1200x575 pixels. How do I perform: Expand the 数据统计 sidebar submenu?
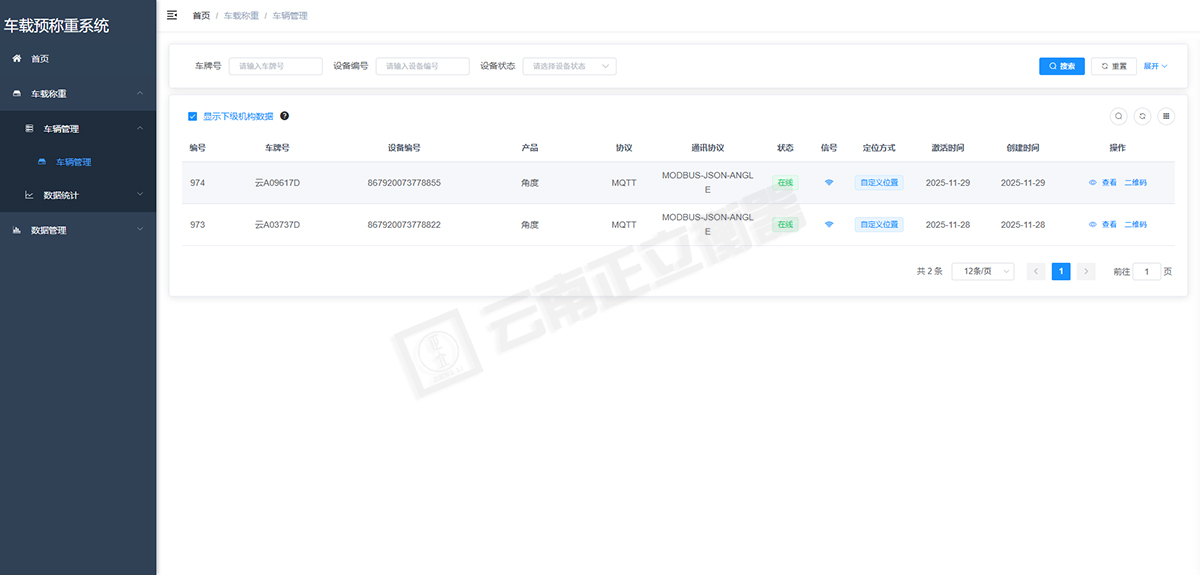pos(78,195)
